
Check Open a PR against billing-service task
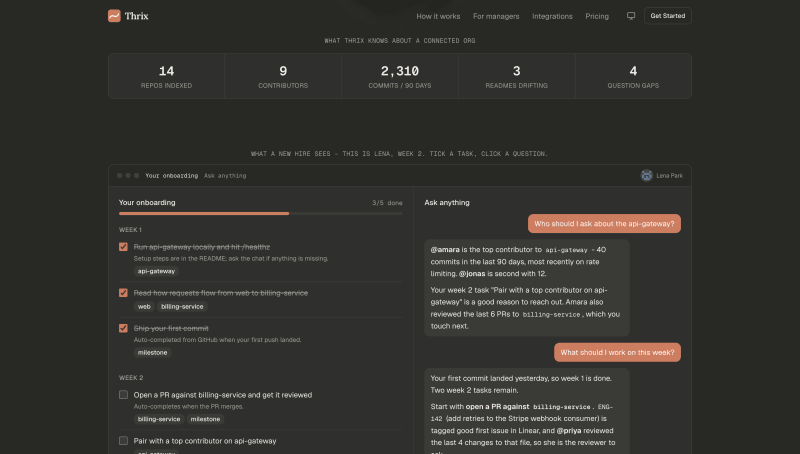point(123,395)
